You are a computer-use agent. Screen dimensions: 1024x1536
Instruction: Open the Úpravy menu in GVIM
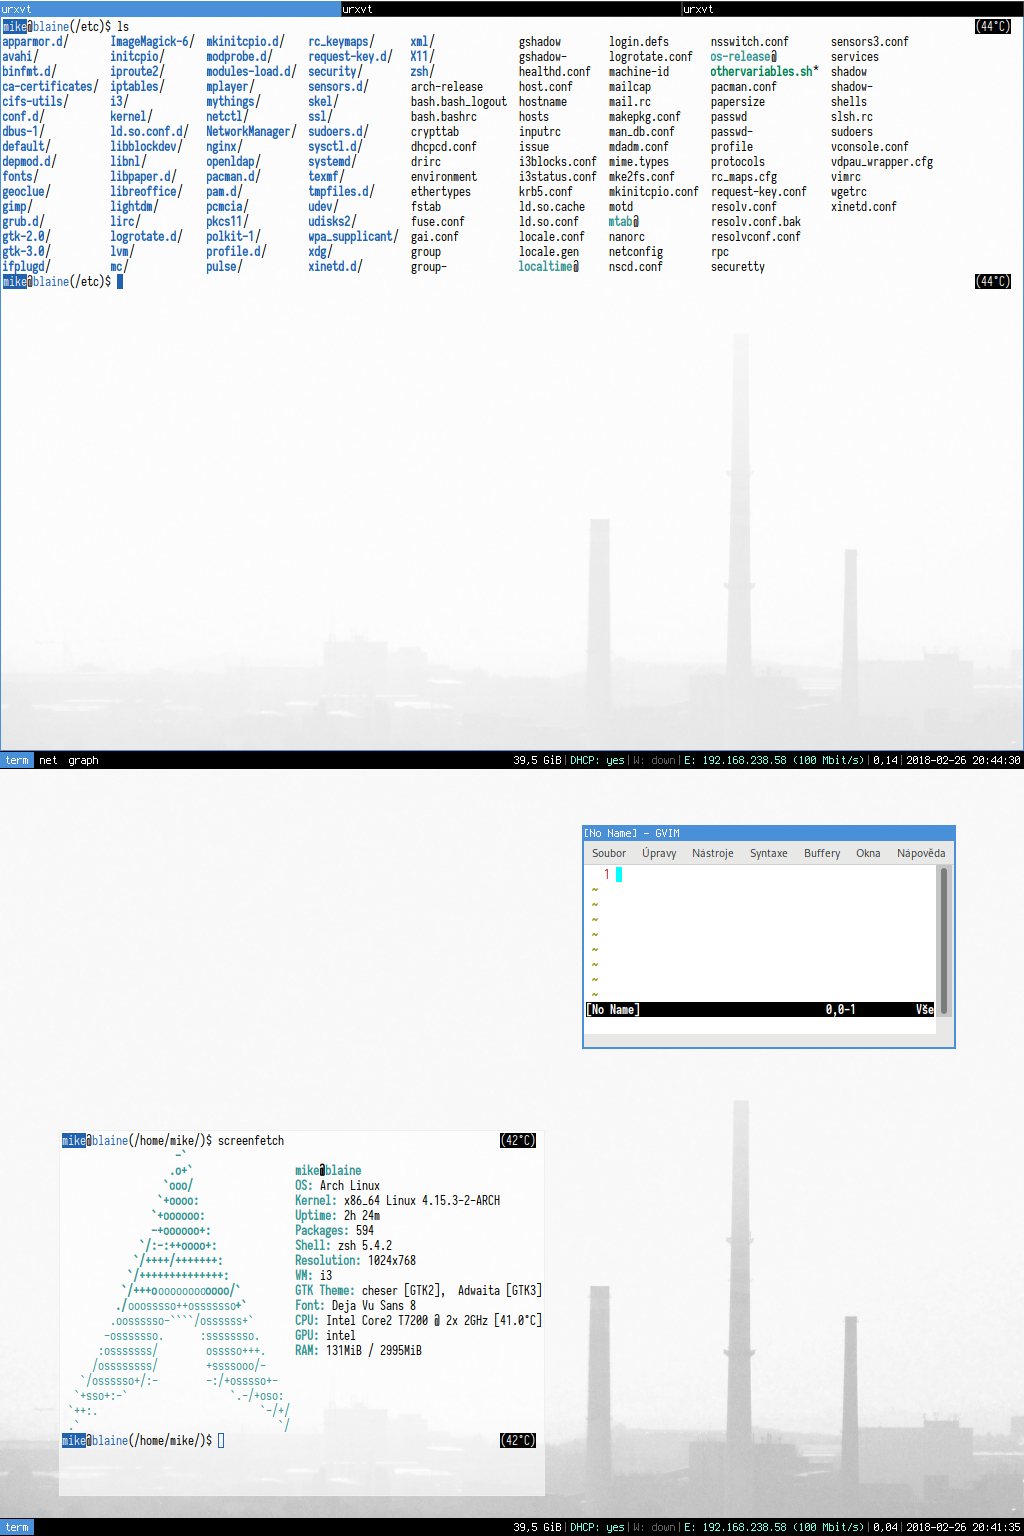(x=659, y=853)
